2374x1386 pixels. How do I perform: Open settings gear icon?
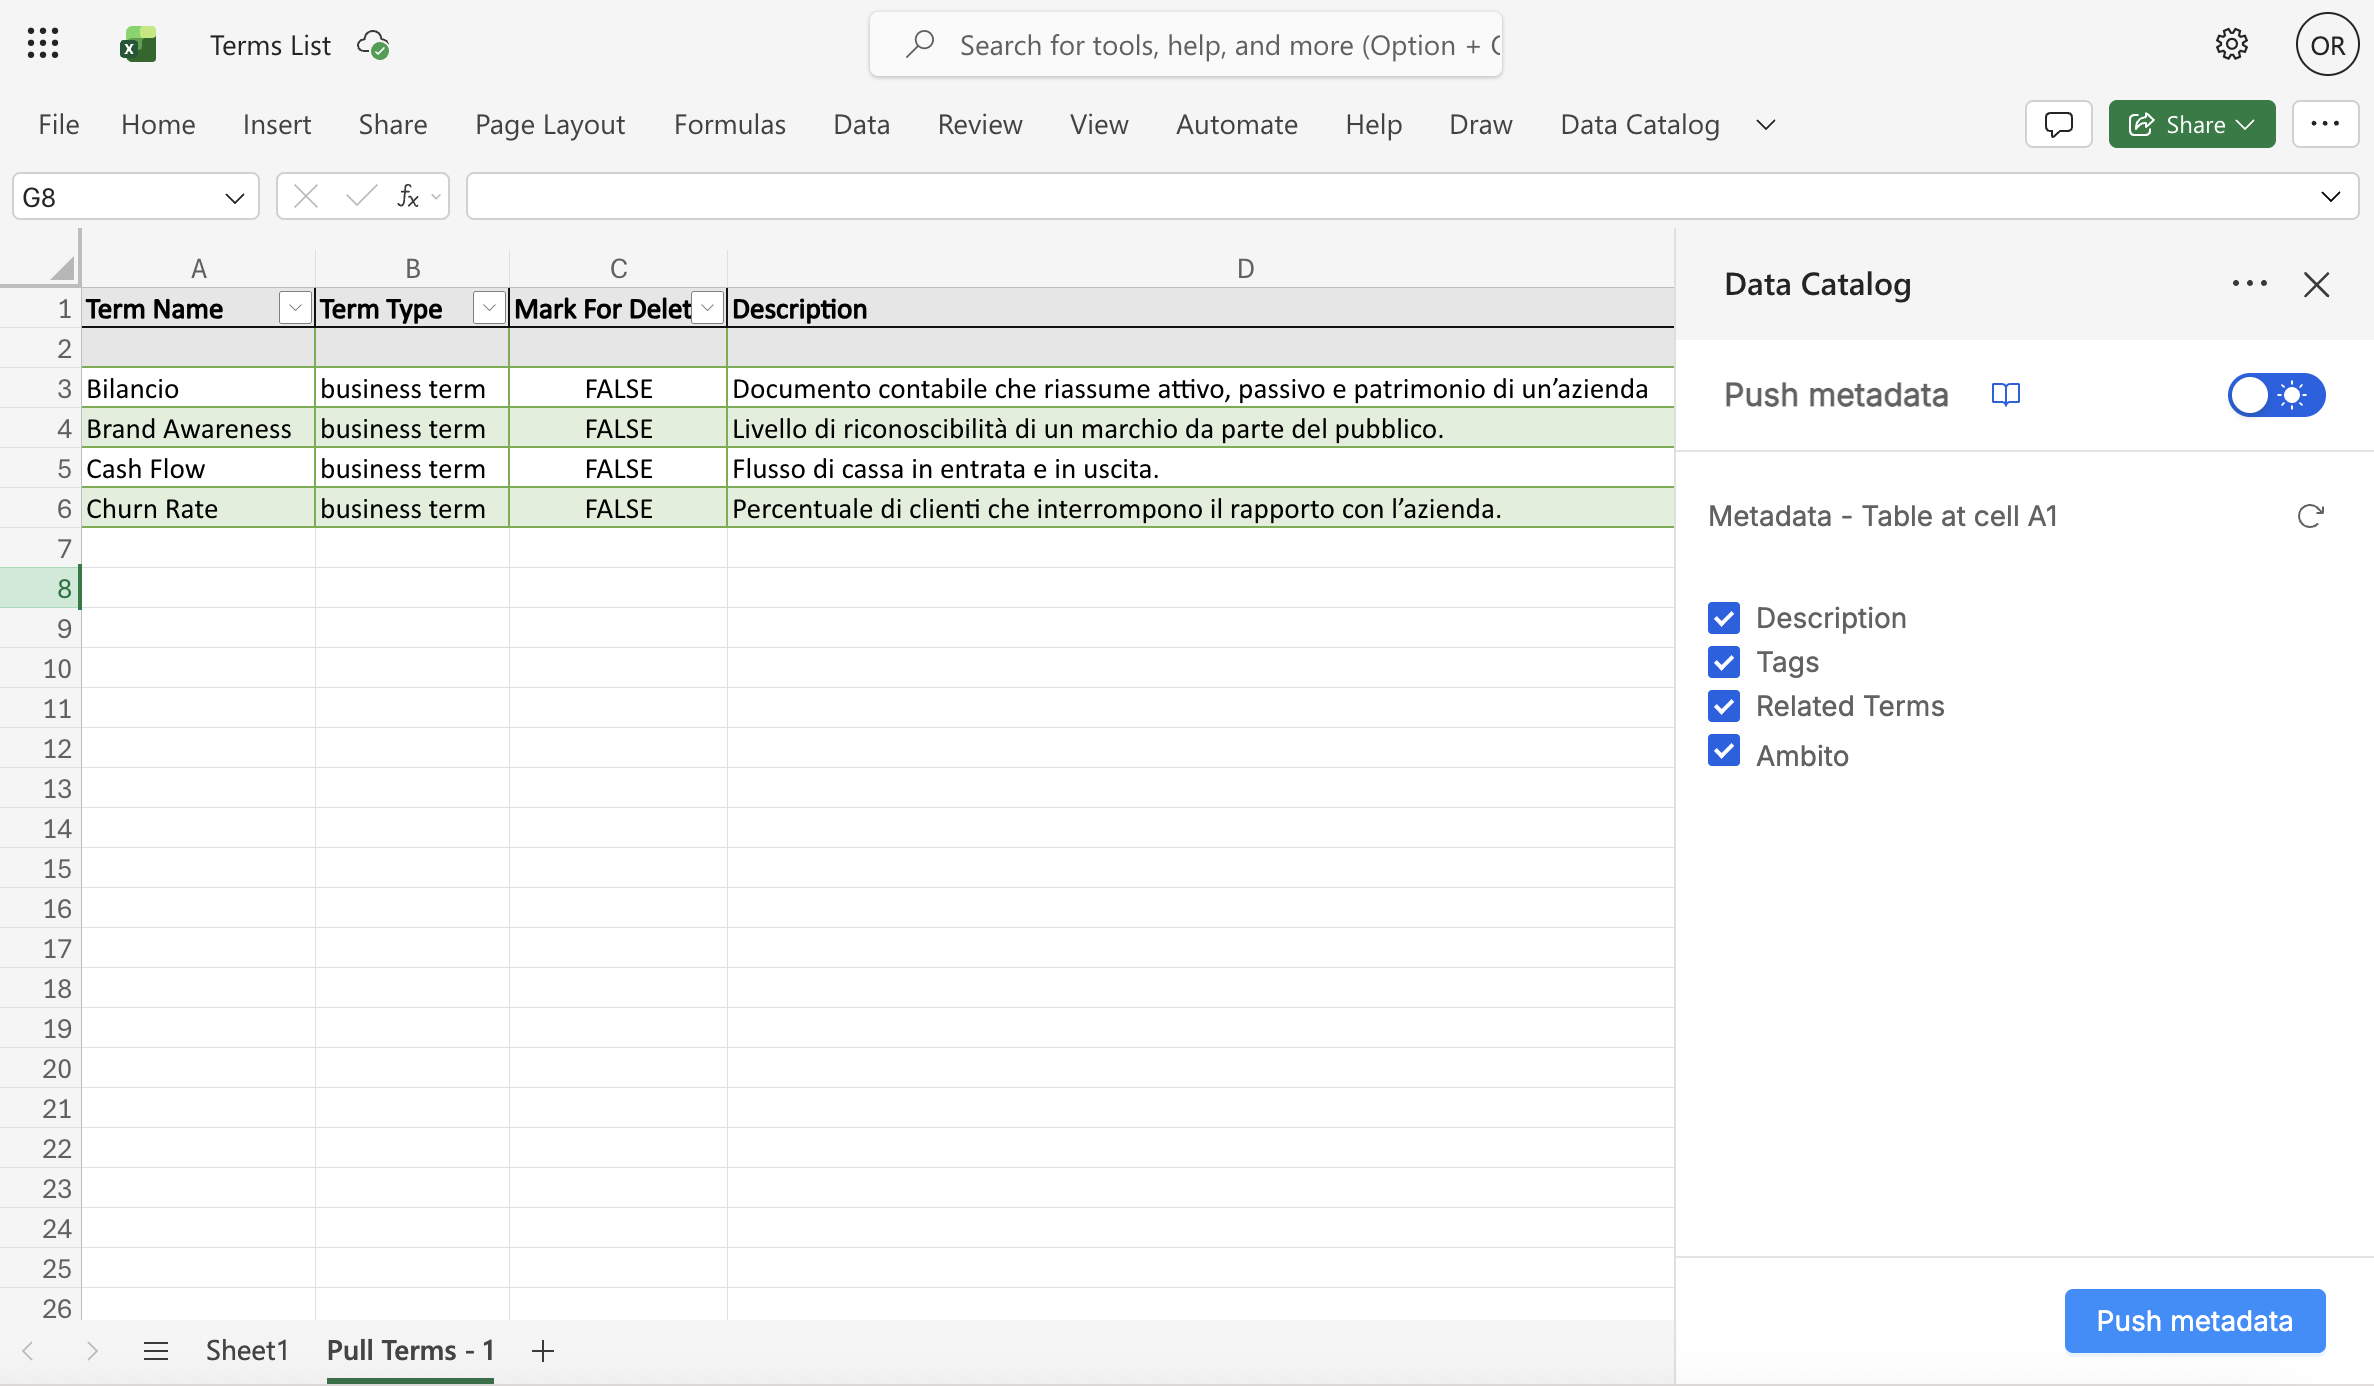tap(2231, 45)
